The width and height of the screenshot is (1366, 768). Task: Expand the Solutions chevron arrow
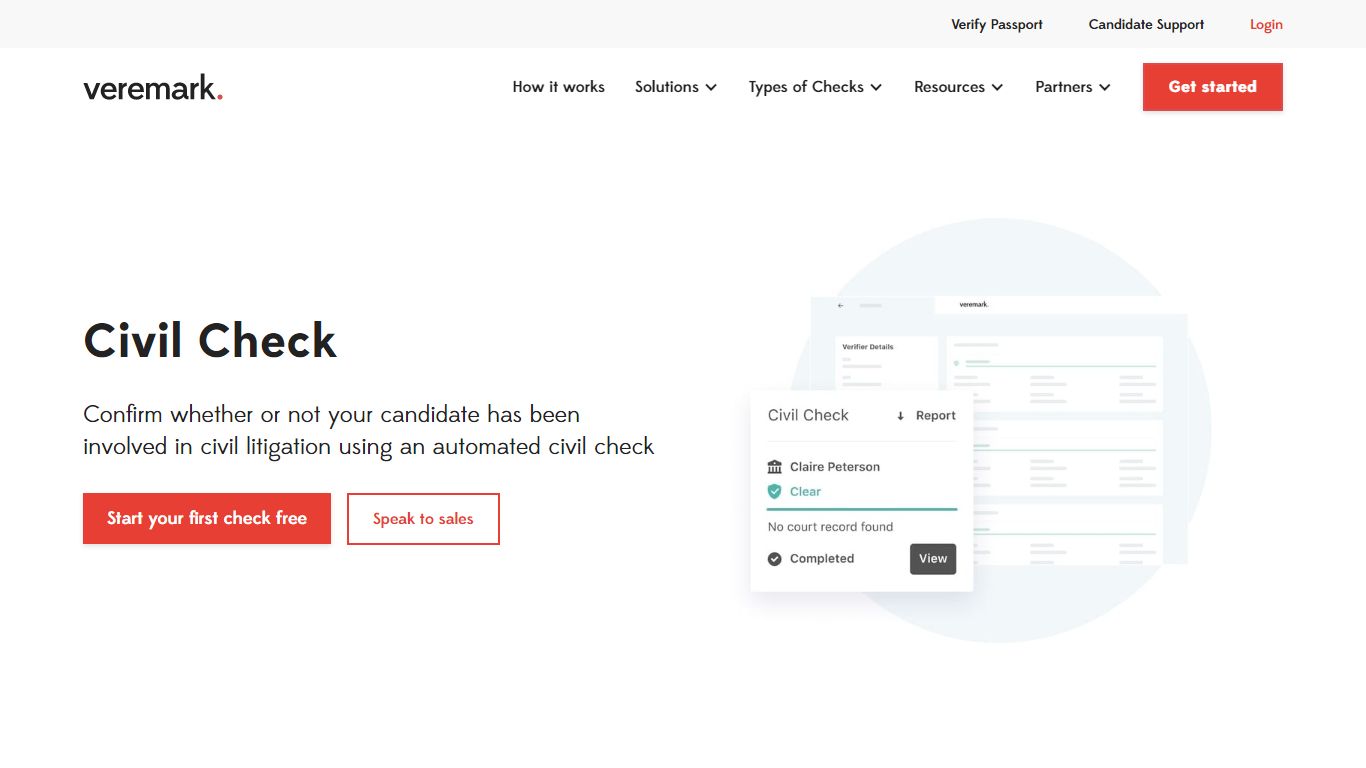tap(711, 88)
